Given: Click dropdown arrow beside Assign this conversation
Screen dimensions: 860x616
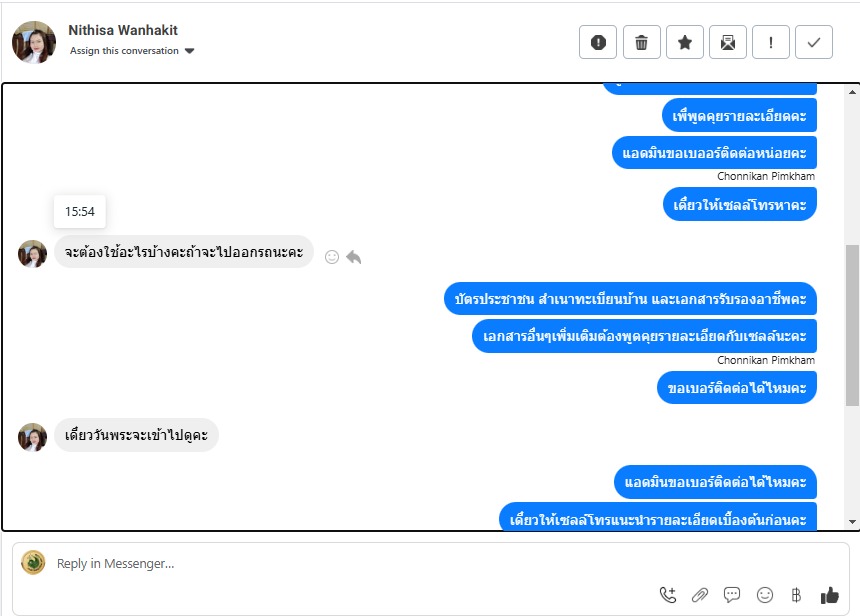Looking at the screenshot, I should point(190,51).
